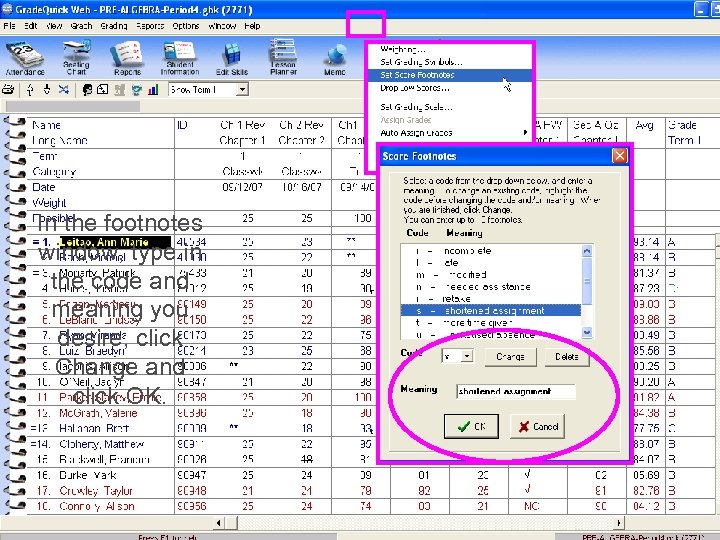Click the green checkmark on the OK button
The width and height of the screenshot is (720, 540).
464,427
